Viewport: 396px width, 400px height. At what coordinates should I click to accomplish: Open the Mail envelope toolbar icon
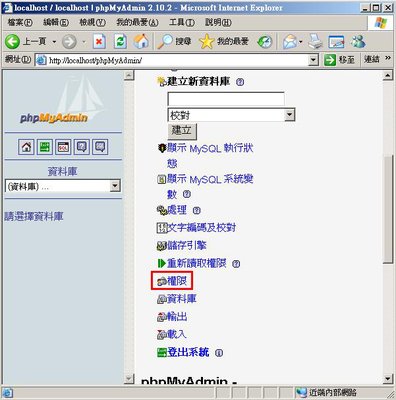coord(290,42)
